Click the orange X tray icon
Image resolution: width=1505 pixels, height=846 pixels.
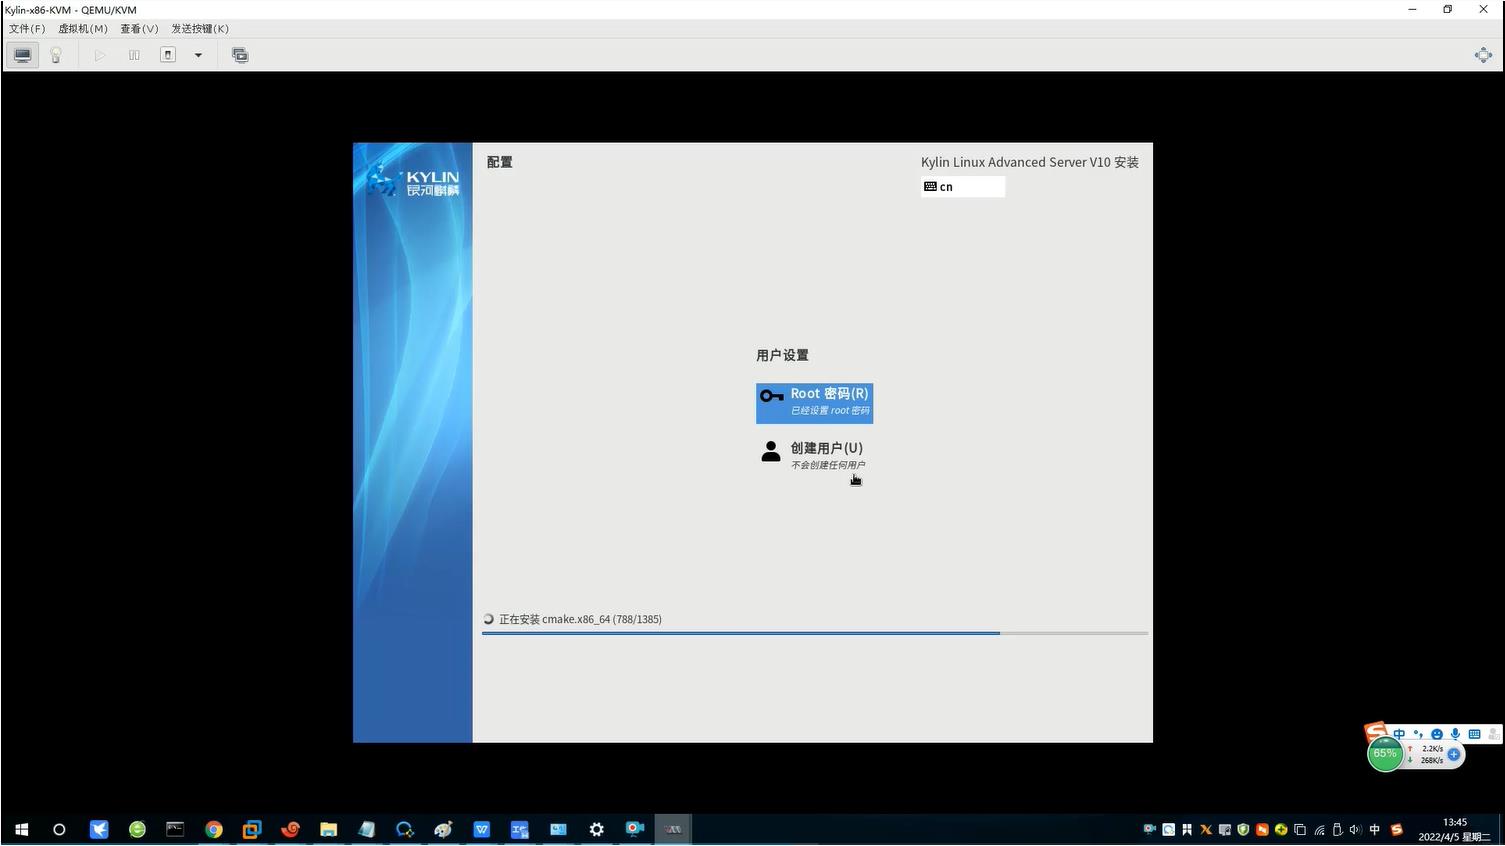click(1206, 830)
